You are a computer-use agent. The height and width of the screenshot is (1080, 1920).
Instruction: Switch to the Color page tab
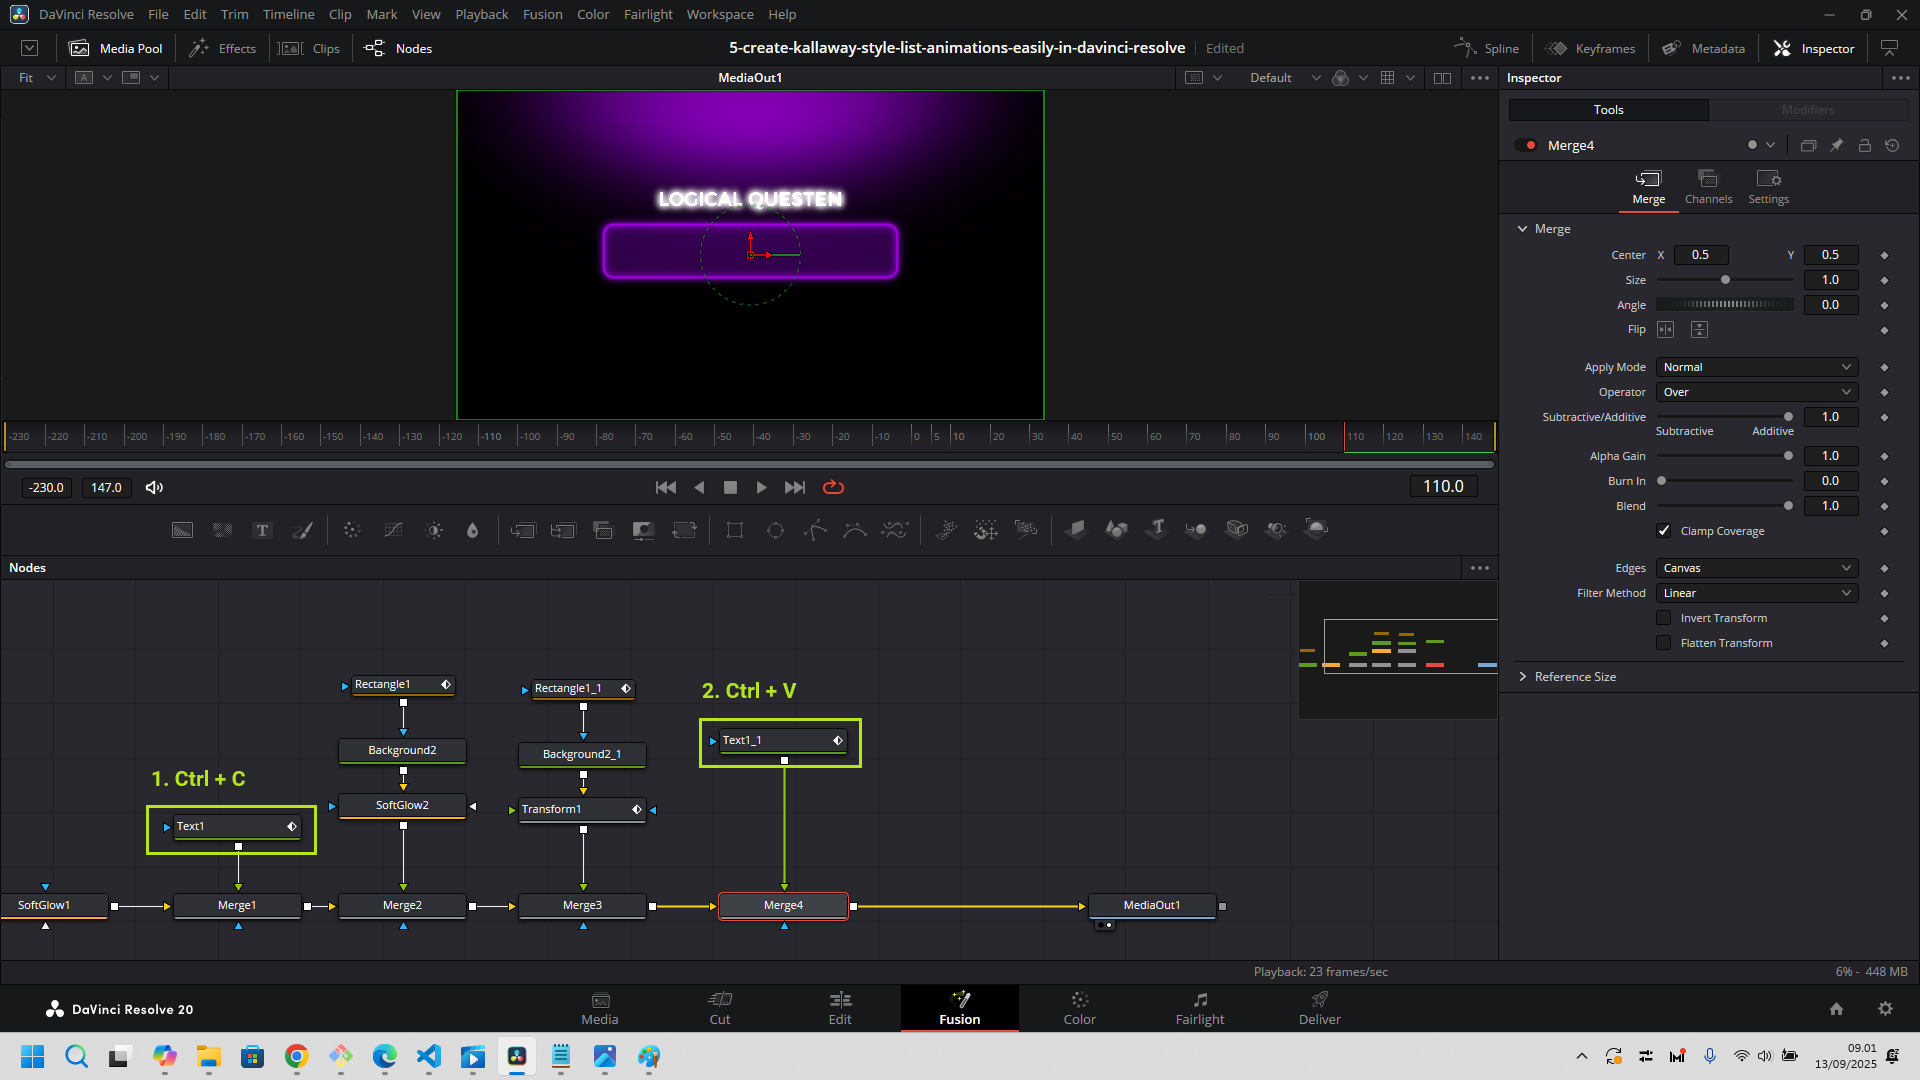point(1079,1008)
